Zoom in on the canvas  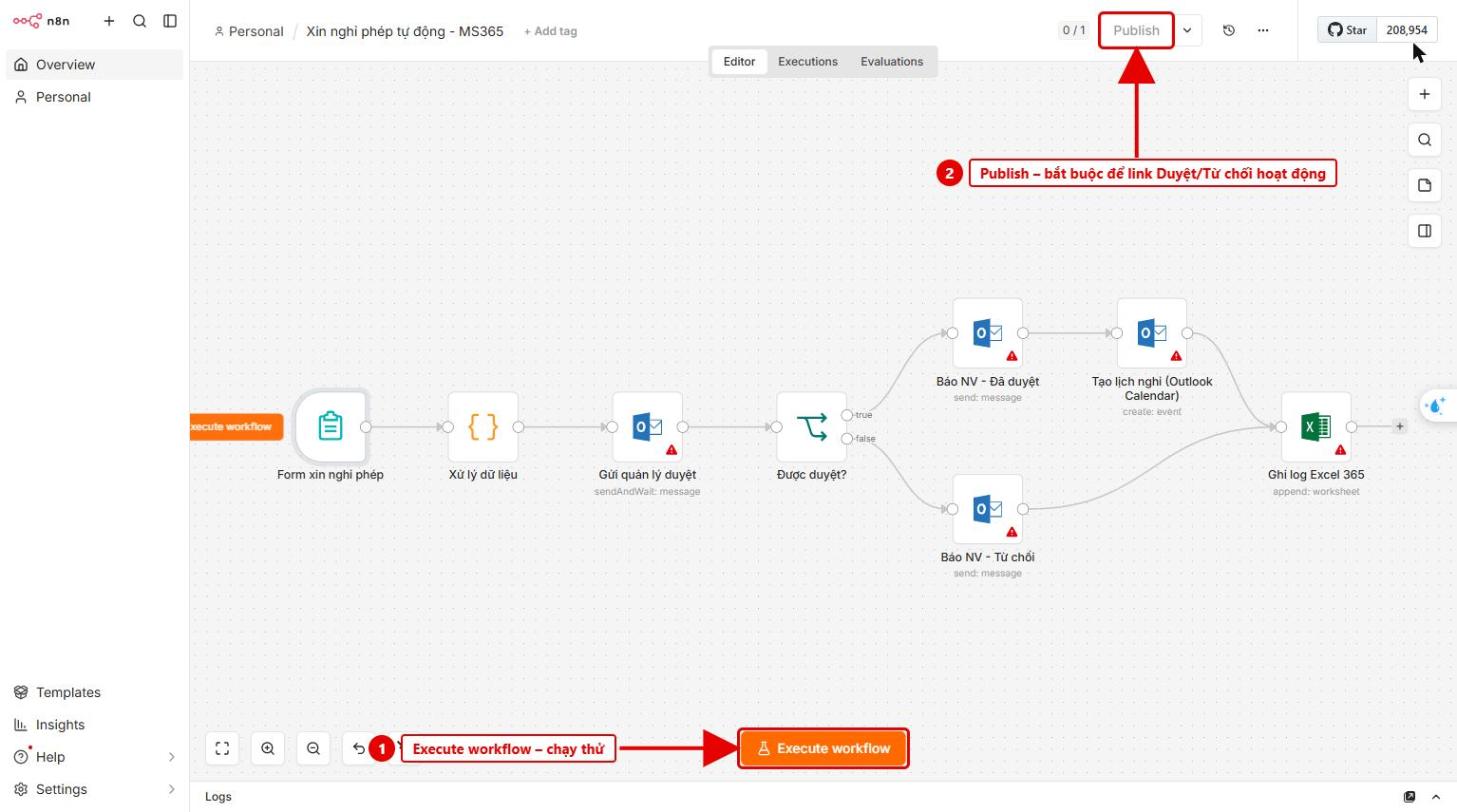coord(268,748)
